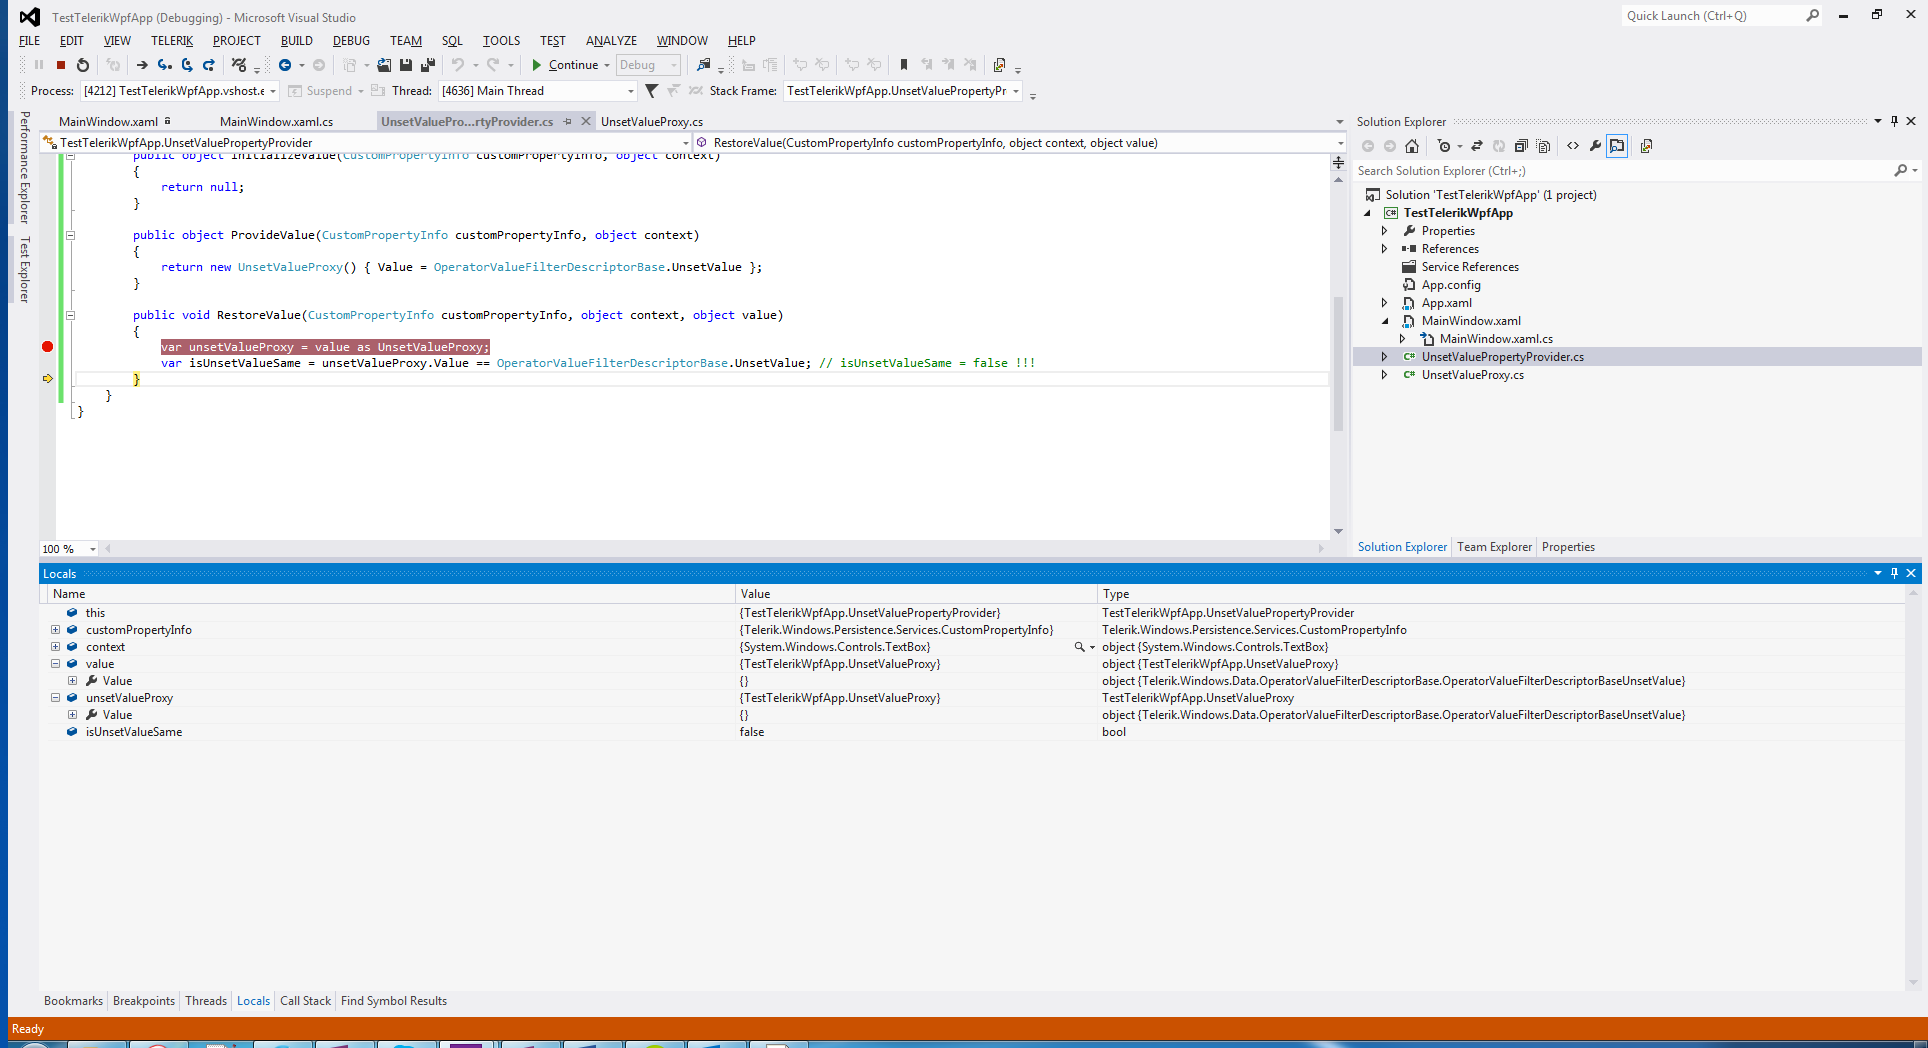Expand customPropertyInfo in Locals window

click(x=56, y=630)
